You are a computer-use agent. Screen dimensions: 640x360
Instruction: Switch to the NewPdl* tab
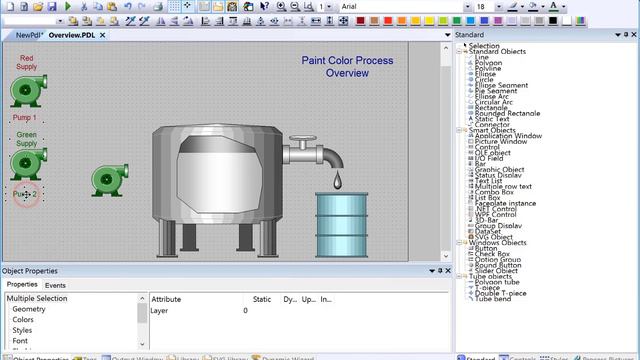29,35
